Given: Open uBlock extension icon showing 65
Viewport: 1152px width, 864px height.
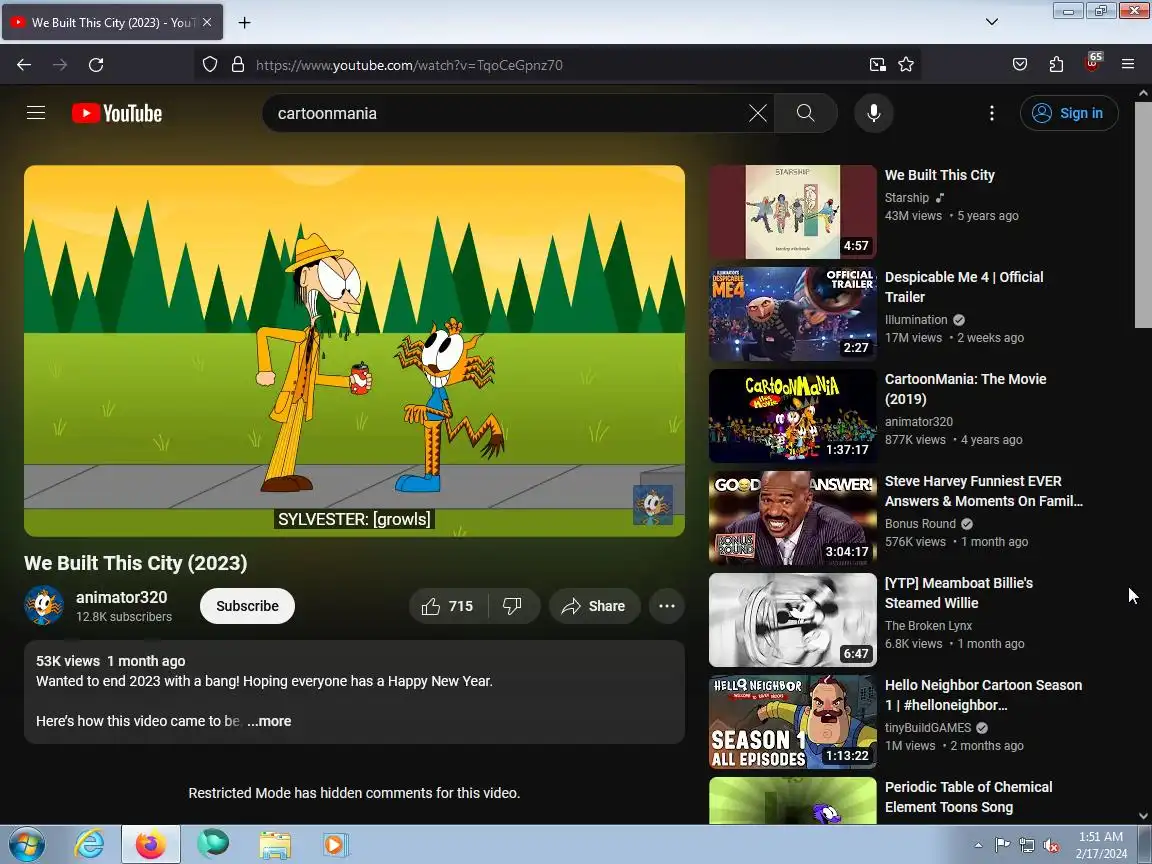Looking at the screenshot, I should 1092,63.
